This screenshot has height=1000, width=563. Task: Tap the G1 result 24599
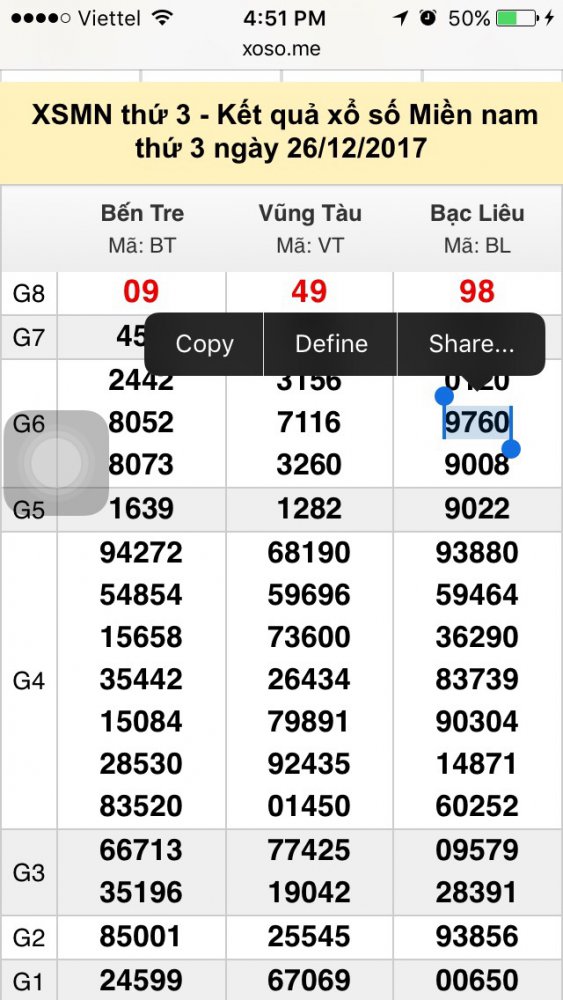[141, 979]
